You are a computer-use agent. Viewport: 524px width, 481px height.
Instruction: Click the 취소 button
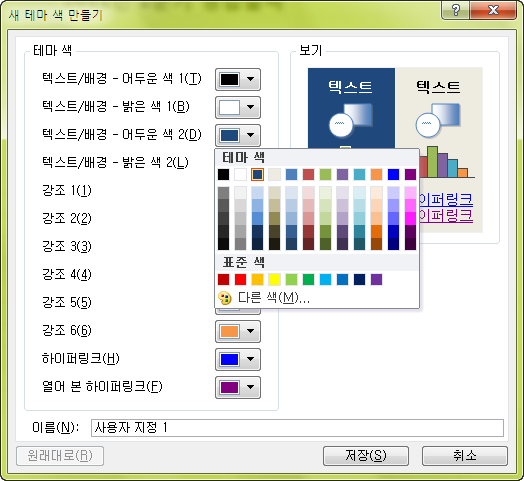[x=465, y=455]
